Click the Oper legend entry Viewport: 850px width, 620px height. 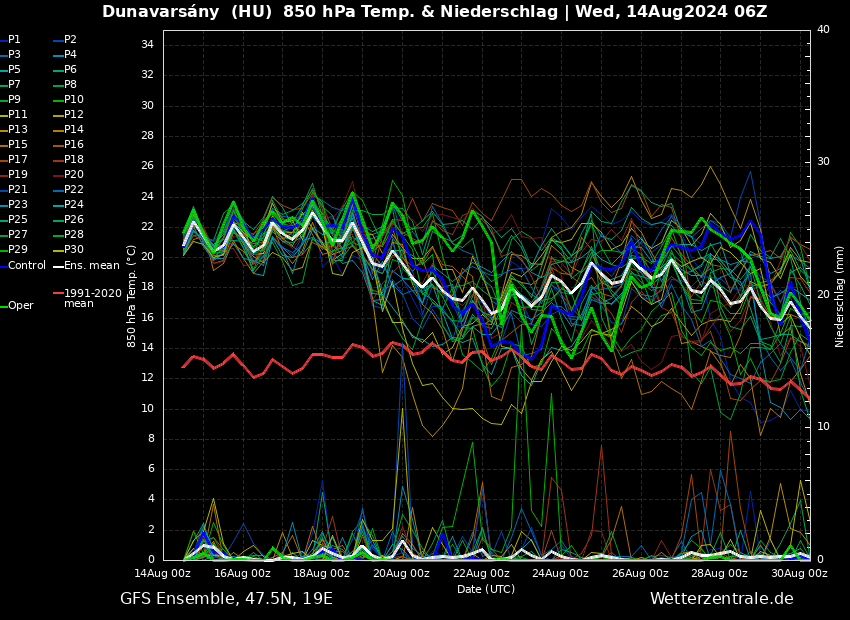20,306
